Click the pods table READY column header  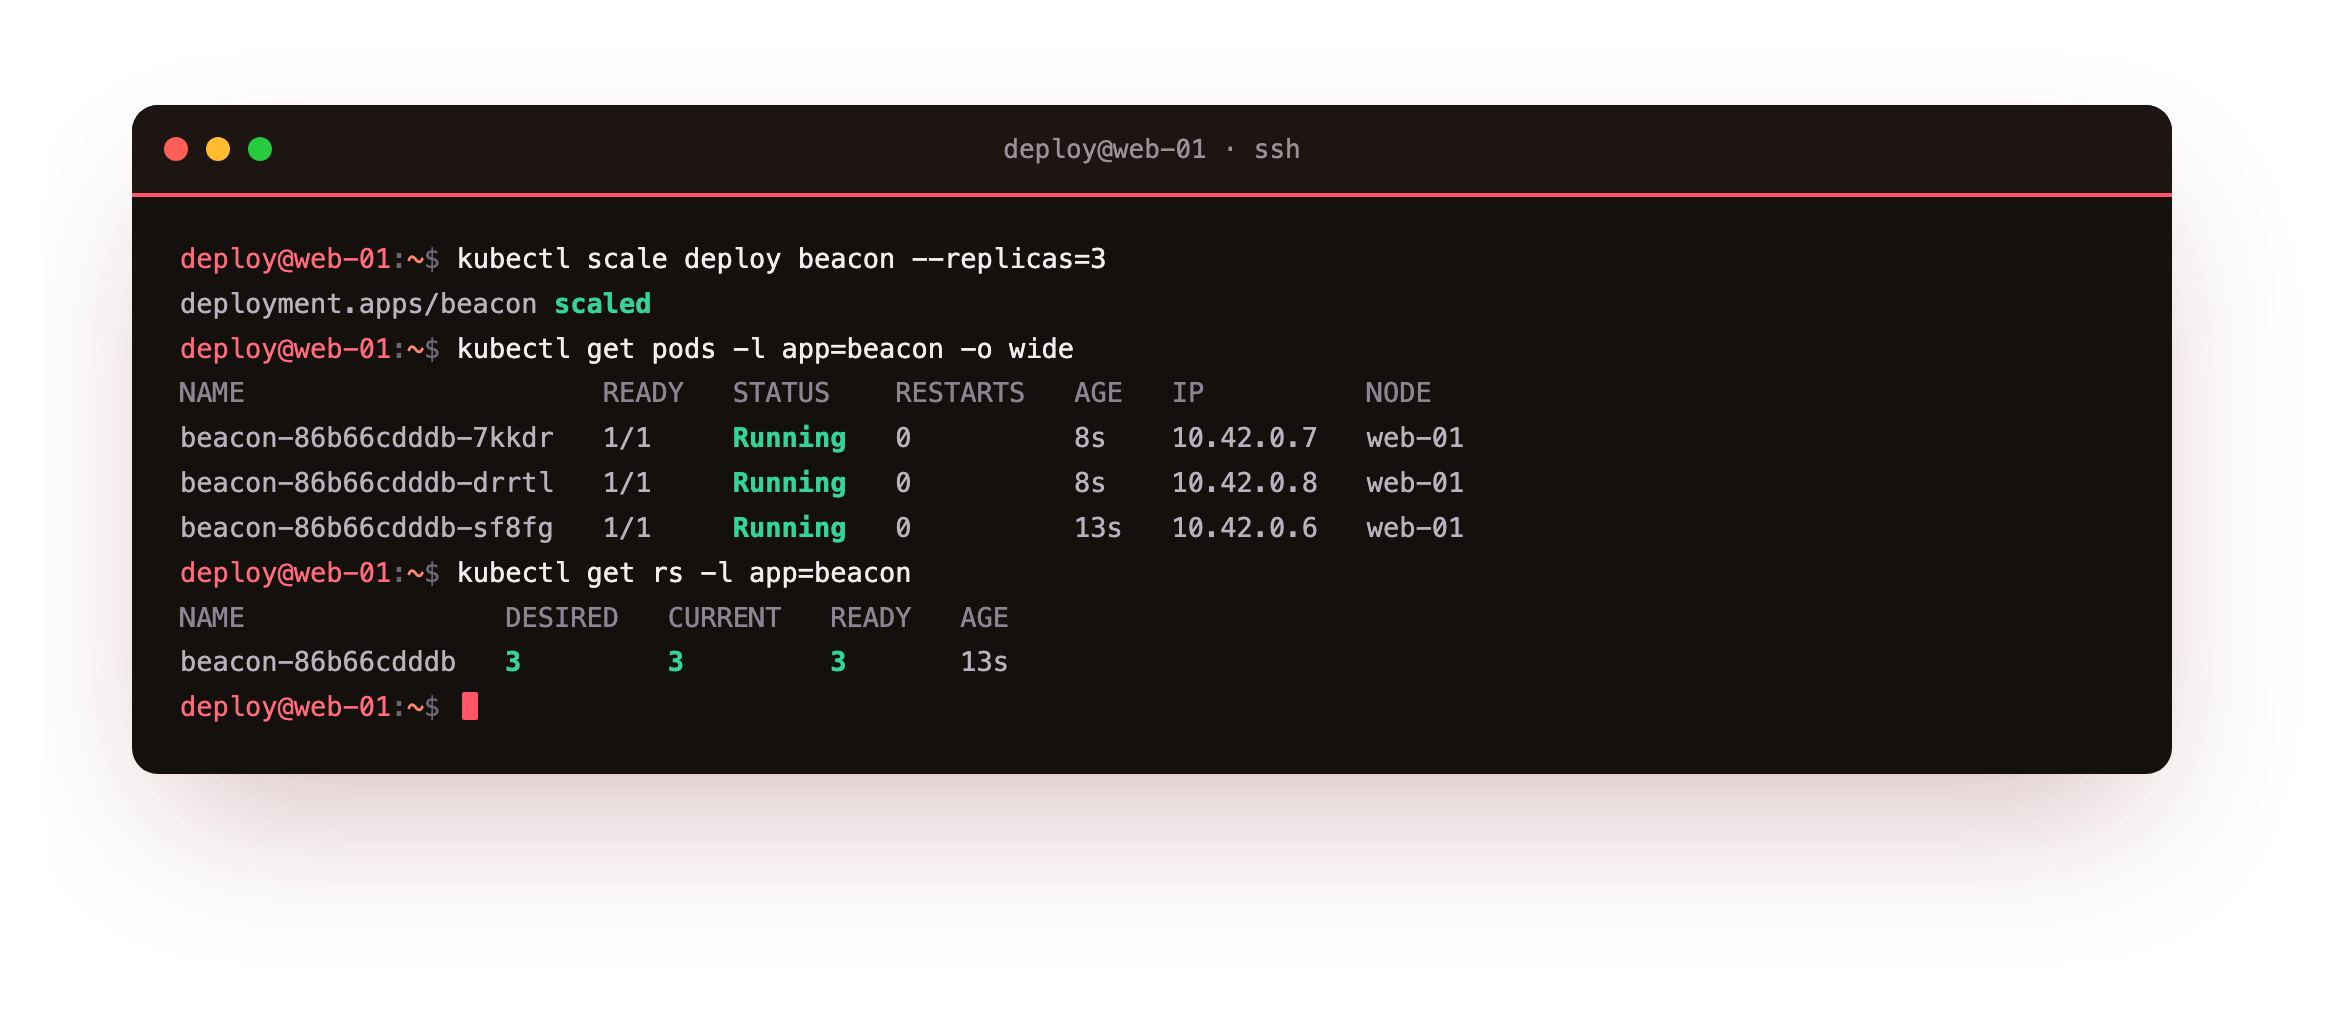click(643, 393)
